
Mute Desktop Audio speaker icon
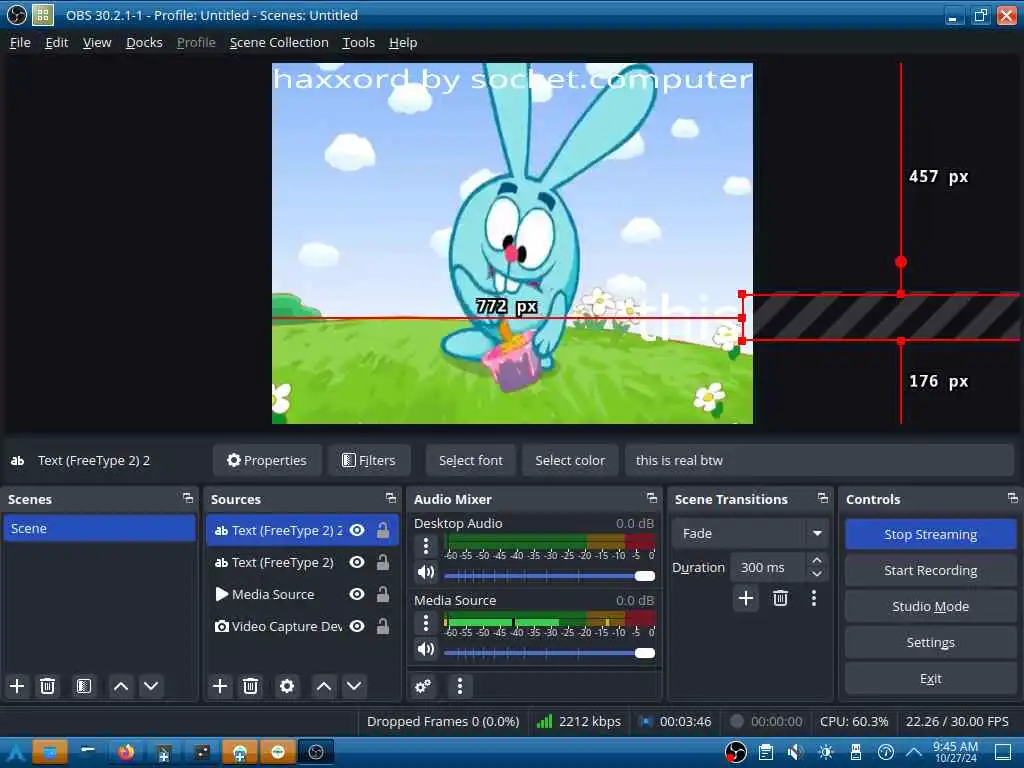point(426,573)
